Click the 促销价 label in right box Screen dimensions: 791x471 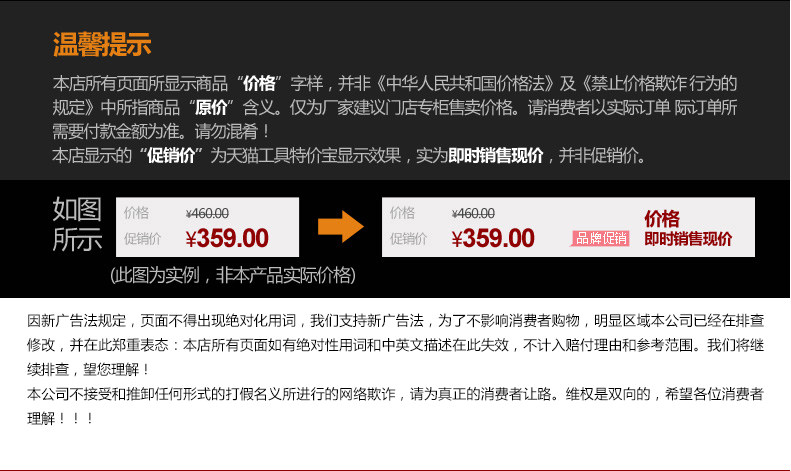tap(408, 239)
